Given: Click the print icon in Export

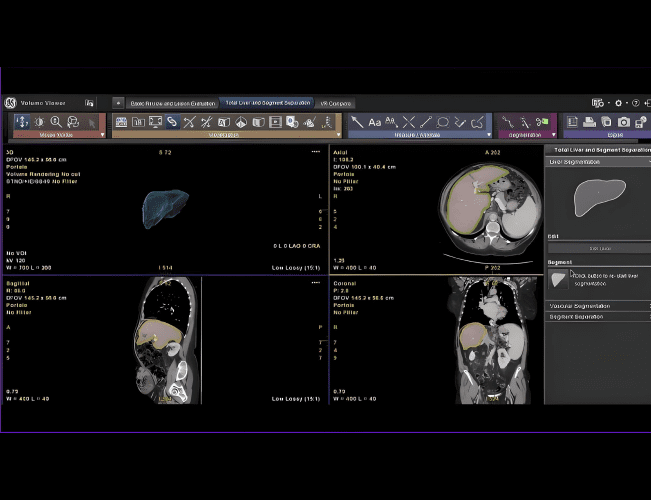Looking at the screenshot, I should (x=589, y=122).
